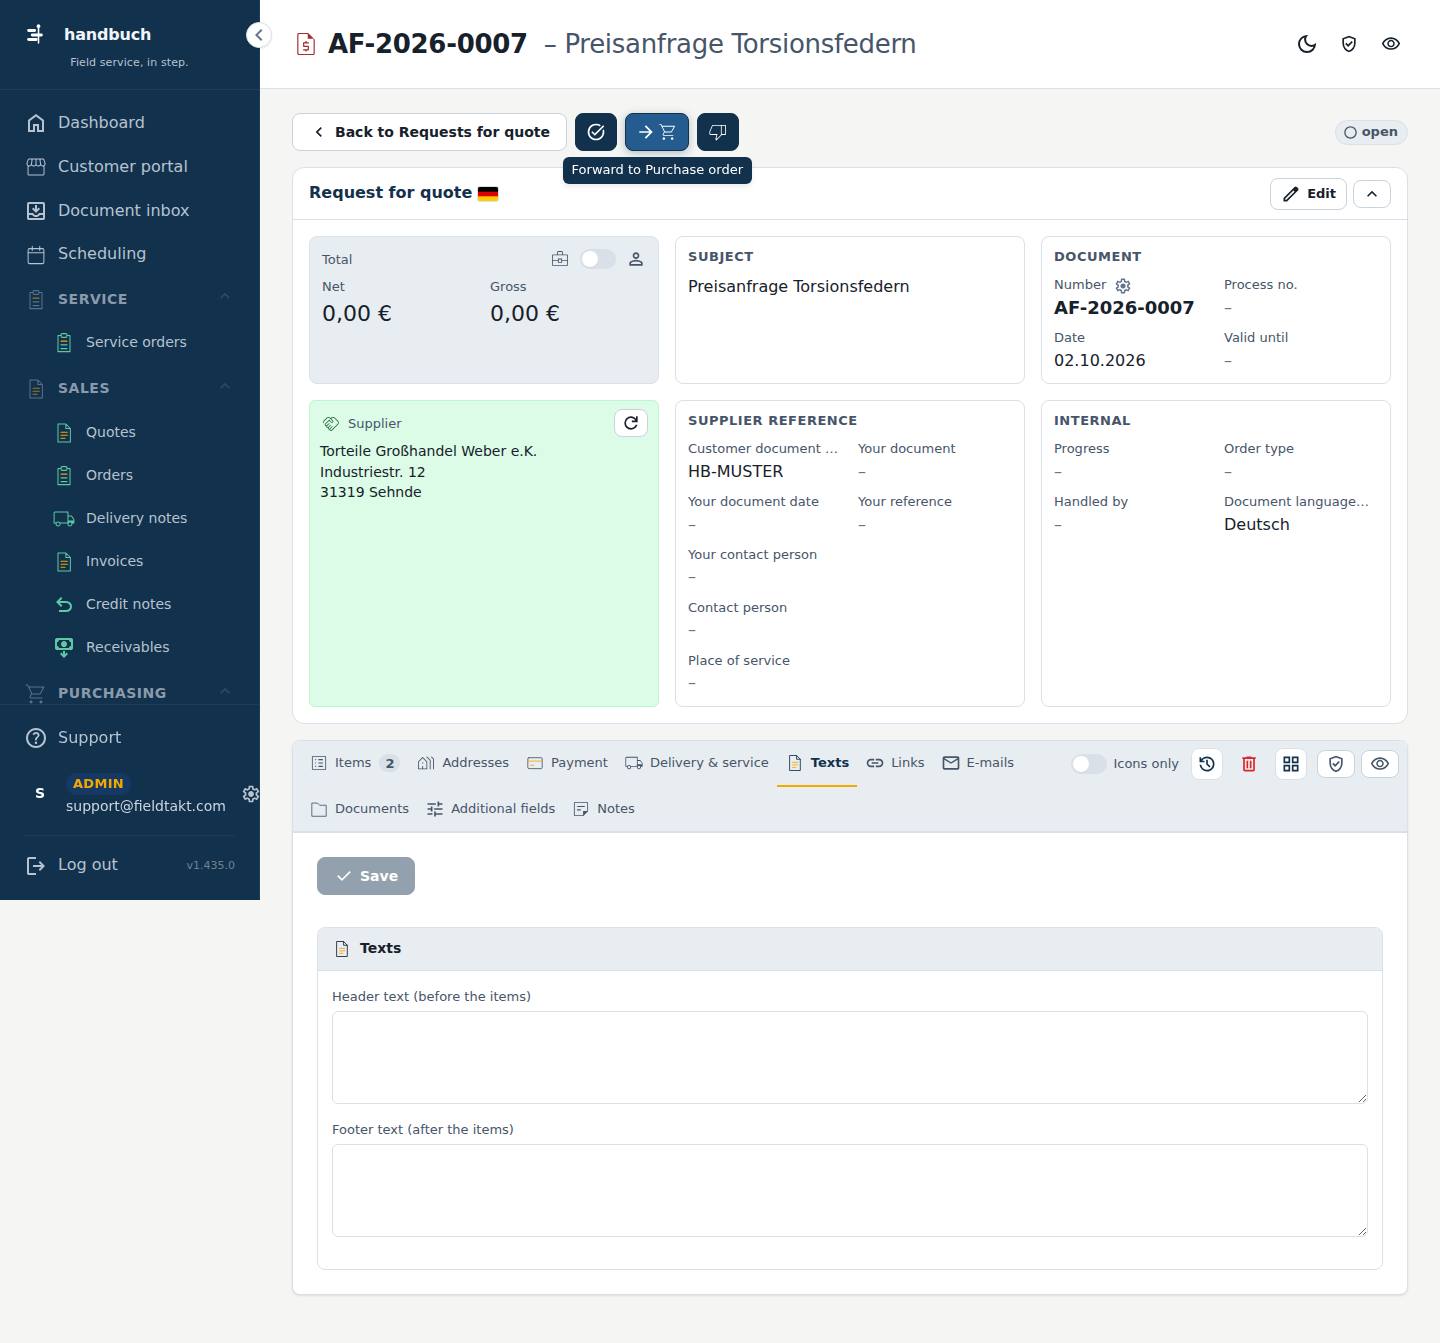
Task: Switch to the Delivery & service tab
Action: click(697, 763)
